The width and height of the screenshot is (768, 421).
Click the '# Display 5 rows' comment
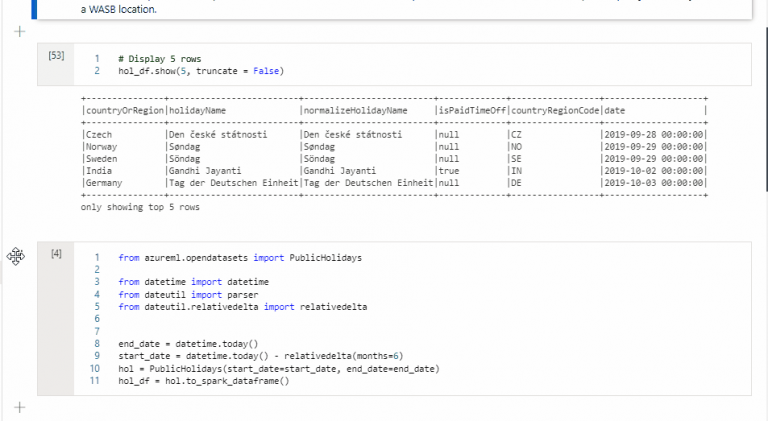160,59
